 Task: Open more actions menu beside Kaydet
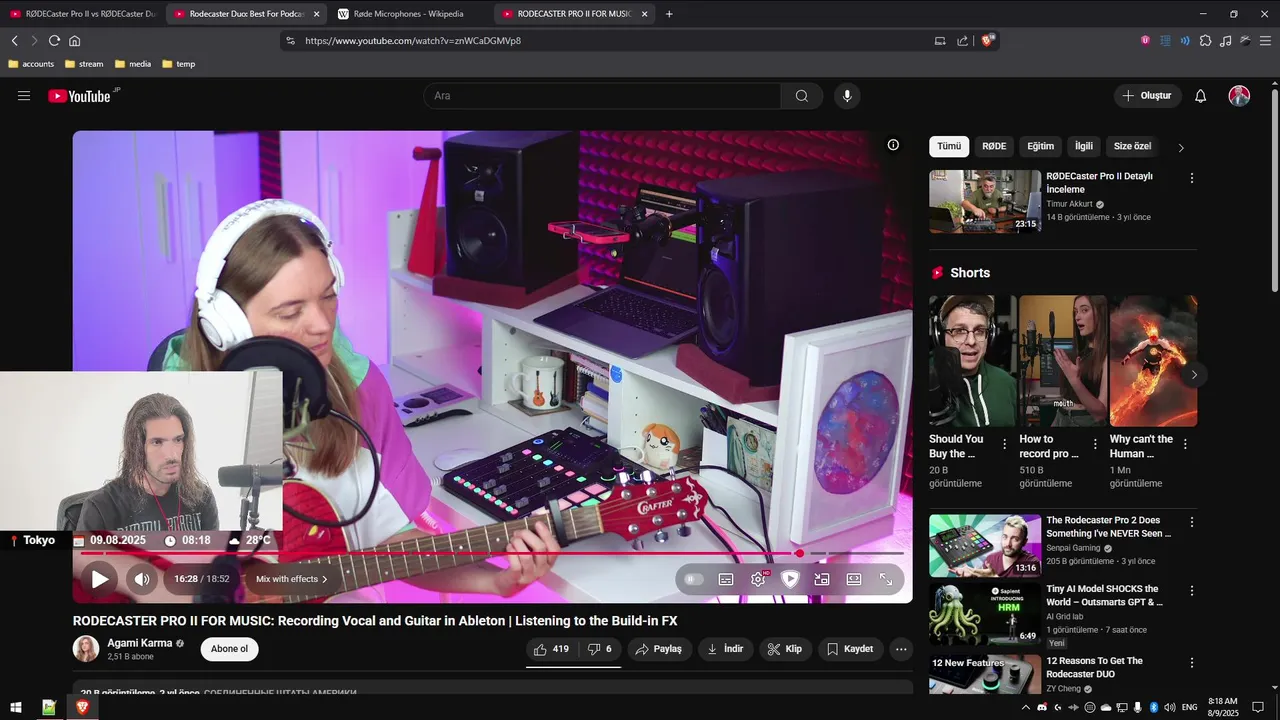click(x=901, y=649)
